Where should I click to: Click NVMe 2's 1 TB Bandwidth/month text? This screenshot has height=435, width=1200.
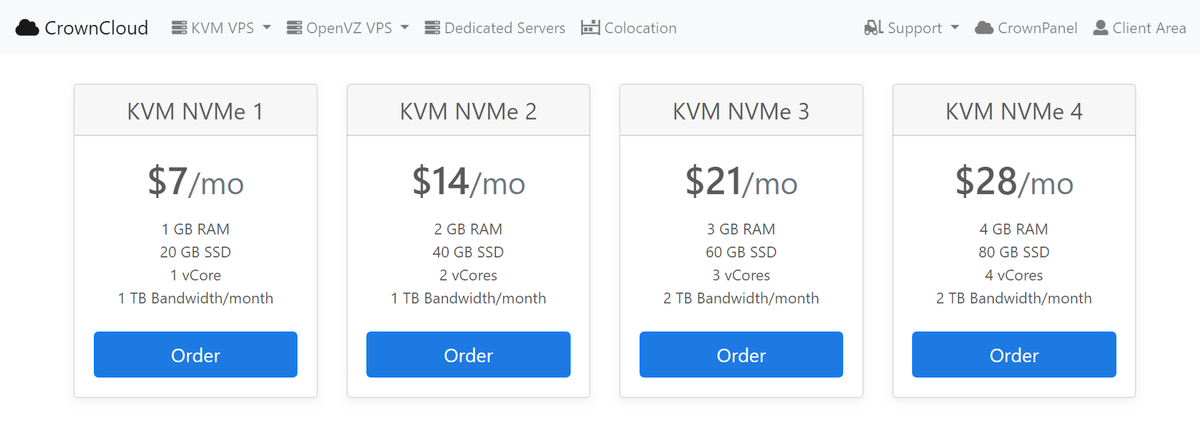[468, 298]
